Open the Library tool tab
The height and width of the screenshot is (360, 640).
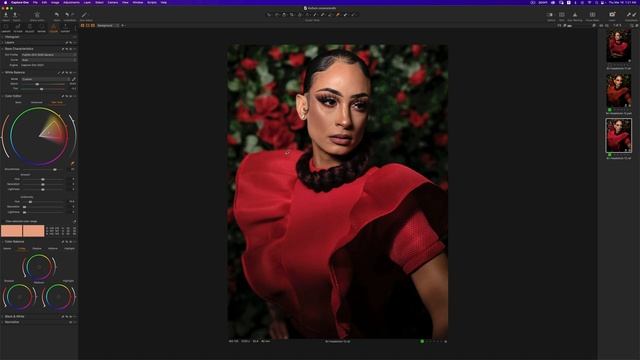tap(6, 27)
